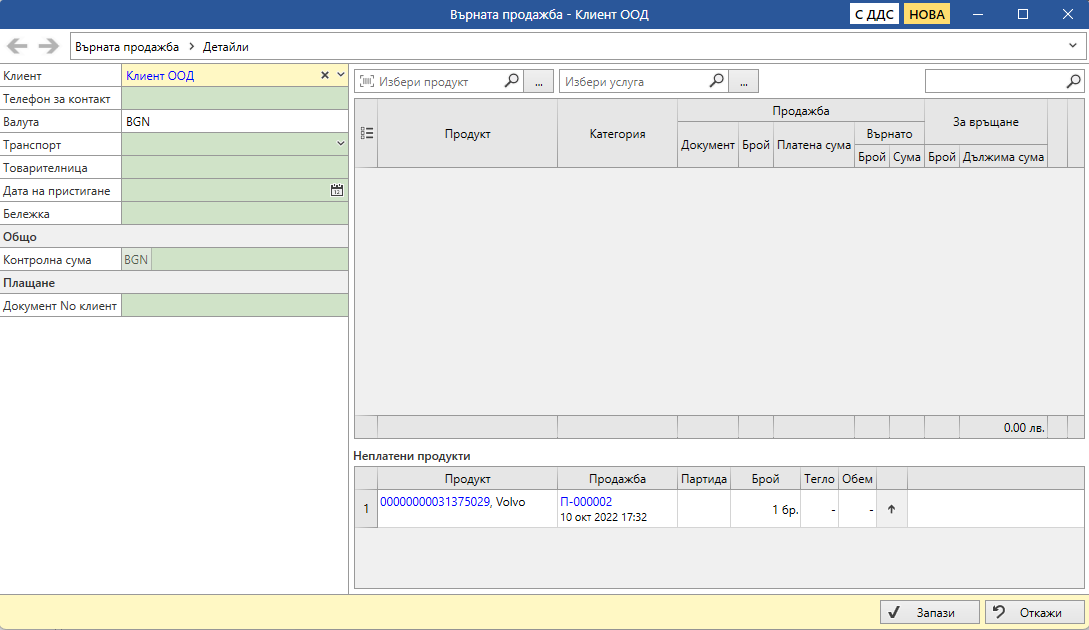
Task: Focus Документ No клиент field
Action: (235, 305)
